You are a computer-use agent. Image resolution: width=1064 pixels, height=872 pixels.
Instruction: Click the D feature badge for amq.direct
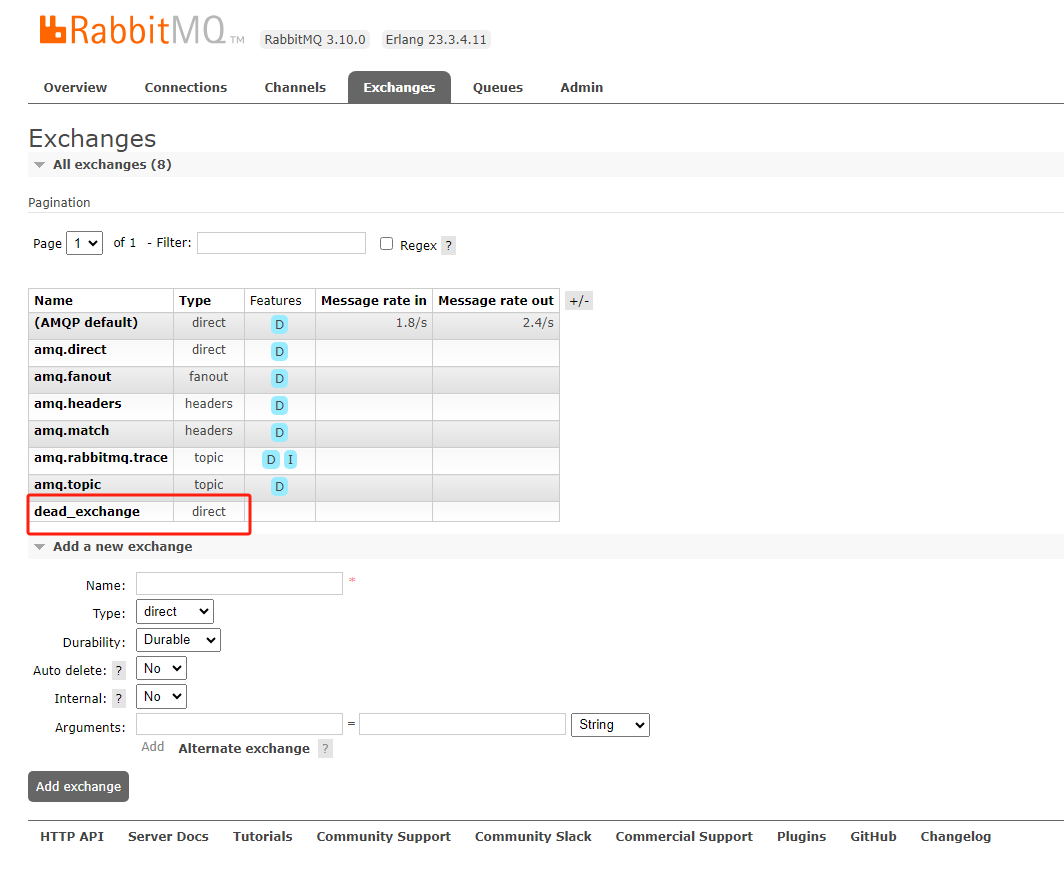point(279,352)
